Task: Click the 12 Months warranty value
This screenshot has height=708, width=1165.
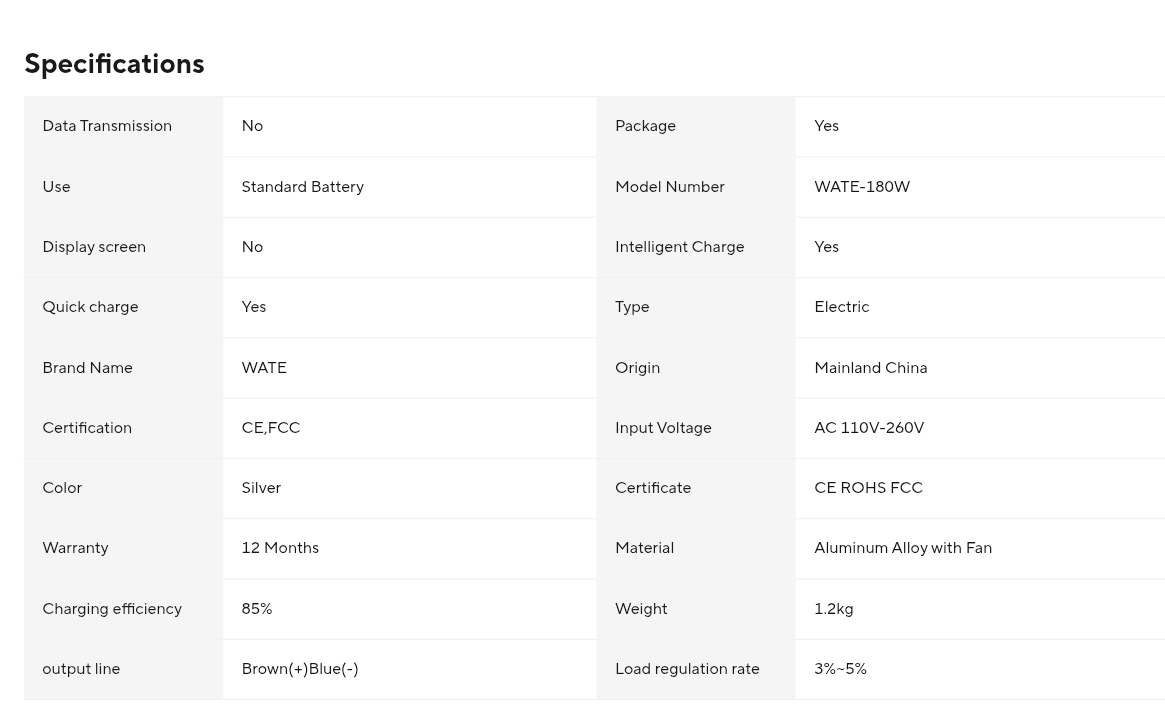Action: [x=280, y=548]
